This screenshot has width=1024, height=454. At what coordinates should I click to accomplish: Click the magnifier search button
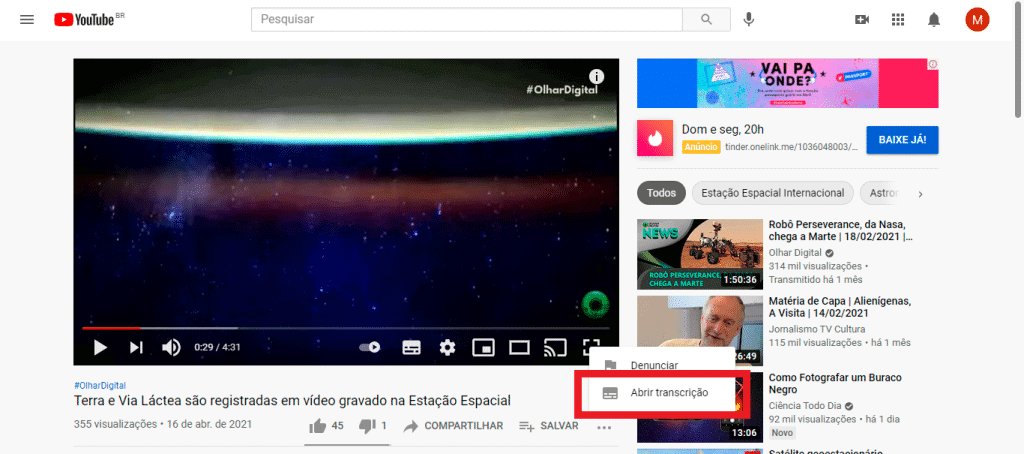pyautogui.click(x=707, y=20)
